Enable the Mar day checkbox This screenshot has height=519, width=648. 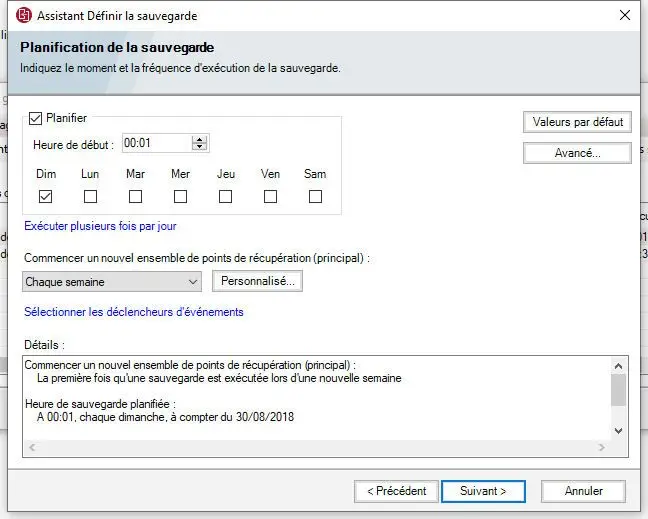pos(135,196)
